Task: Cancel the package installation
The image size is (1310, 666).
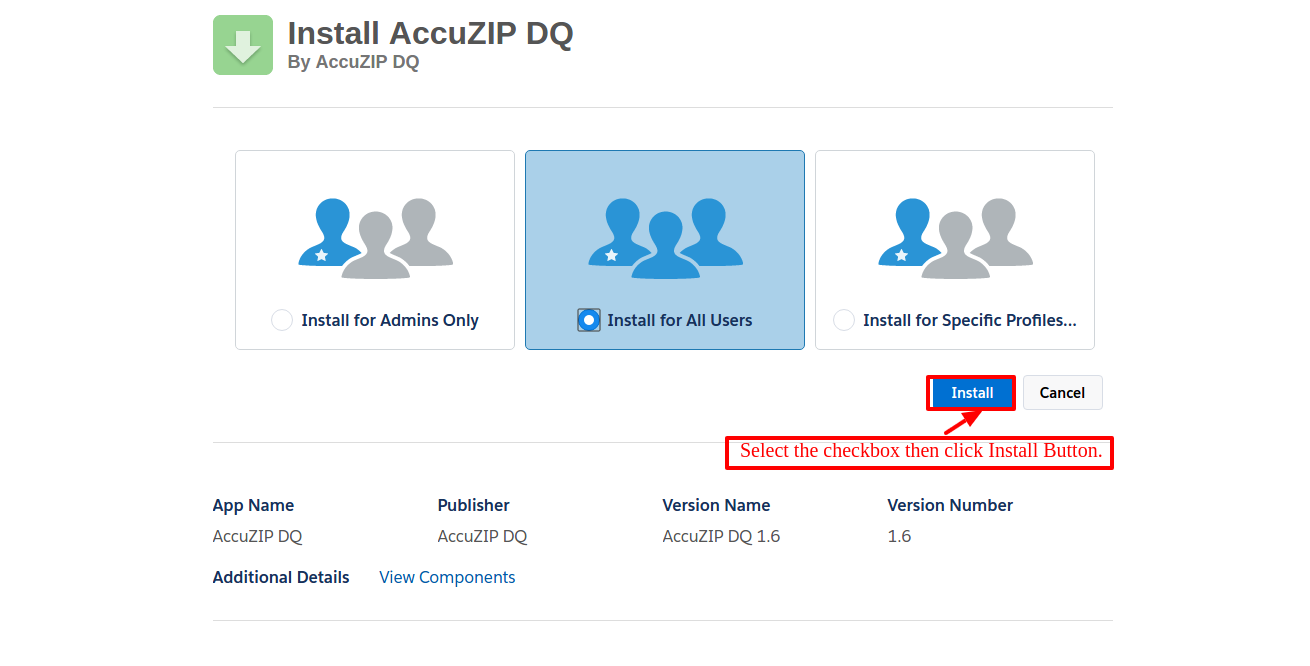Action: 1062,393
